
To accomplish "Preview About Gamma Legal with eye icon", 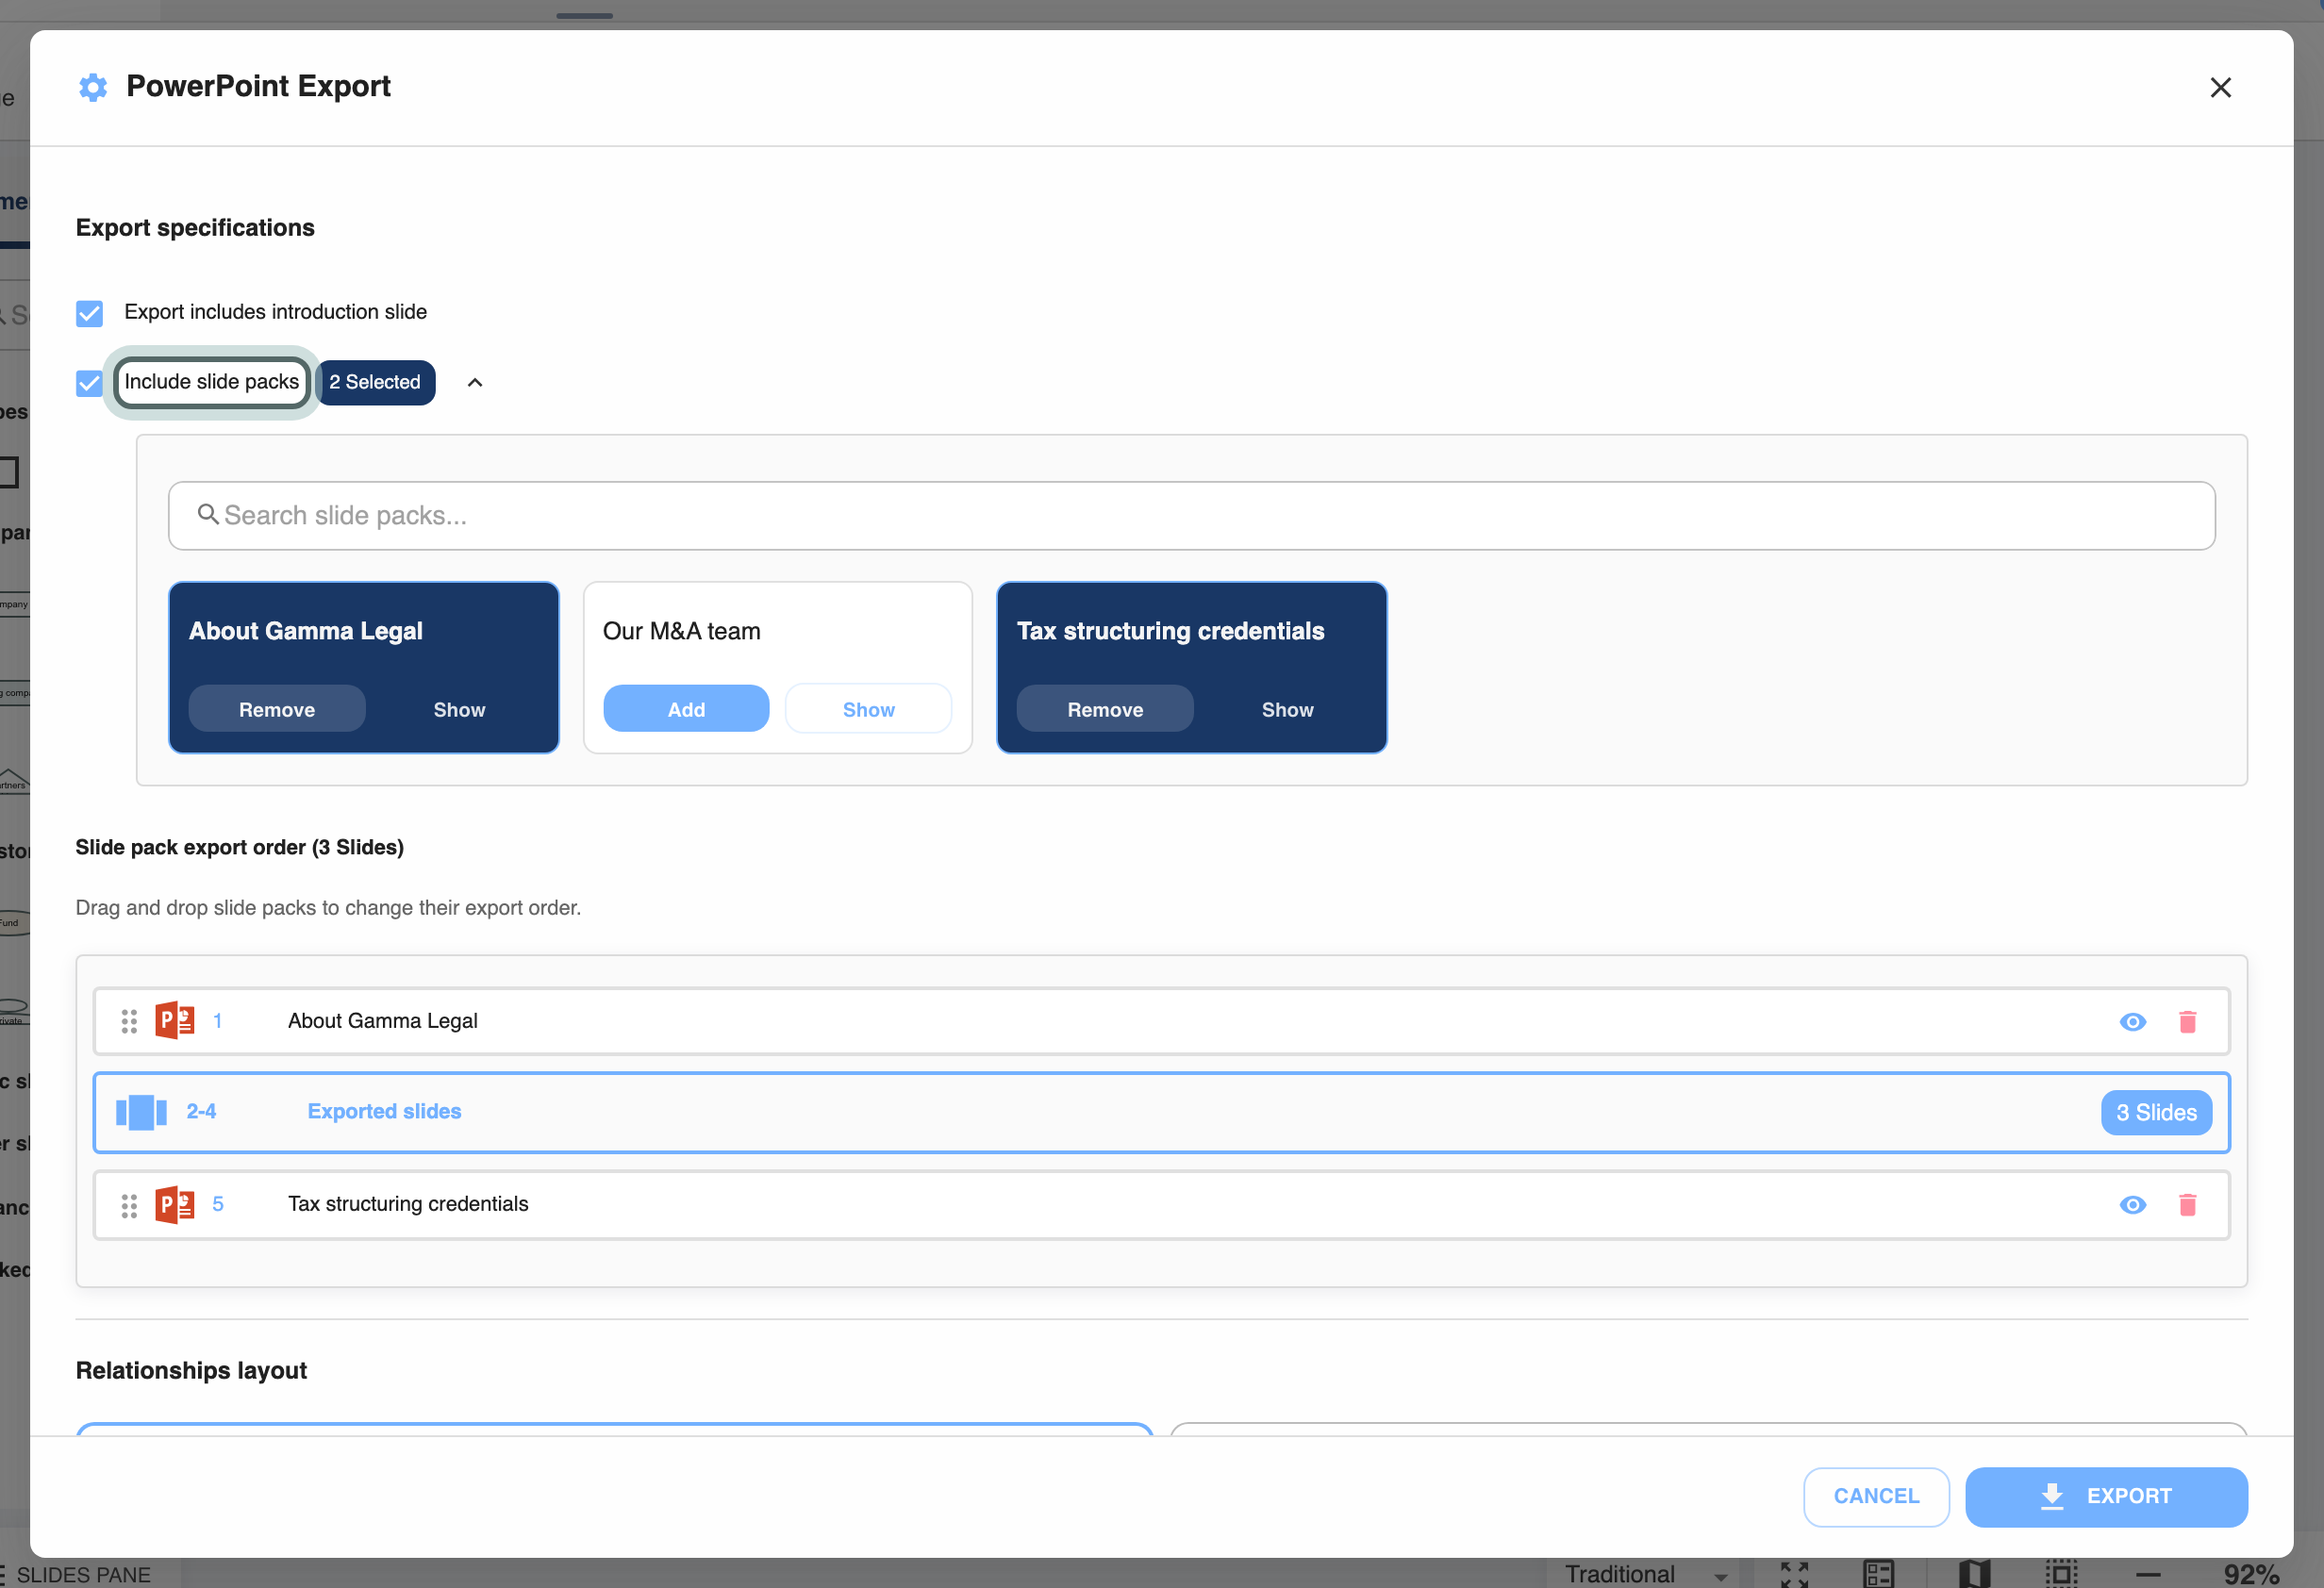I will pyautogui.click(x=2132, y=1021).
